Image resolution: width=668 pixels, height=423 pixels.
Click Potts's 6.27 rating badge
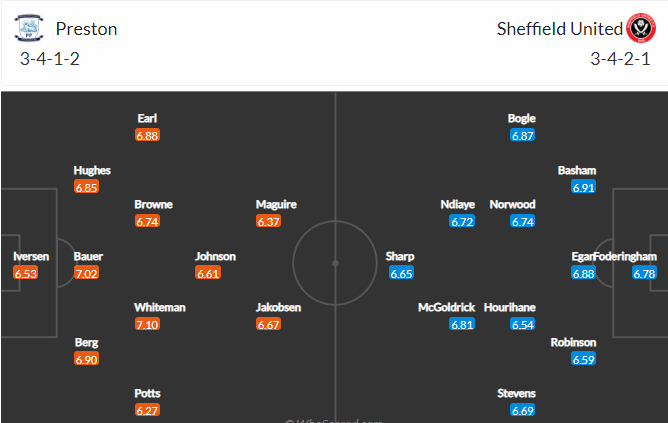pyautogui.click(x=147, y=409)
